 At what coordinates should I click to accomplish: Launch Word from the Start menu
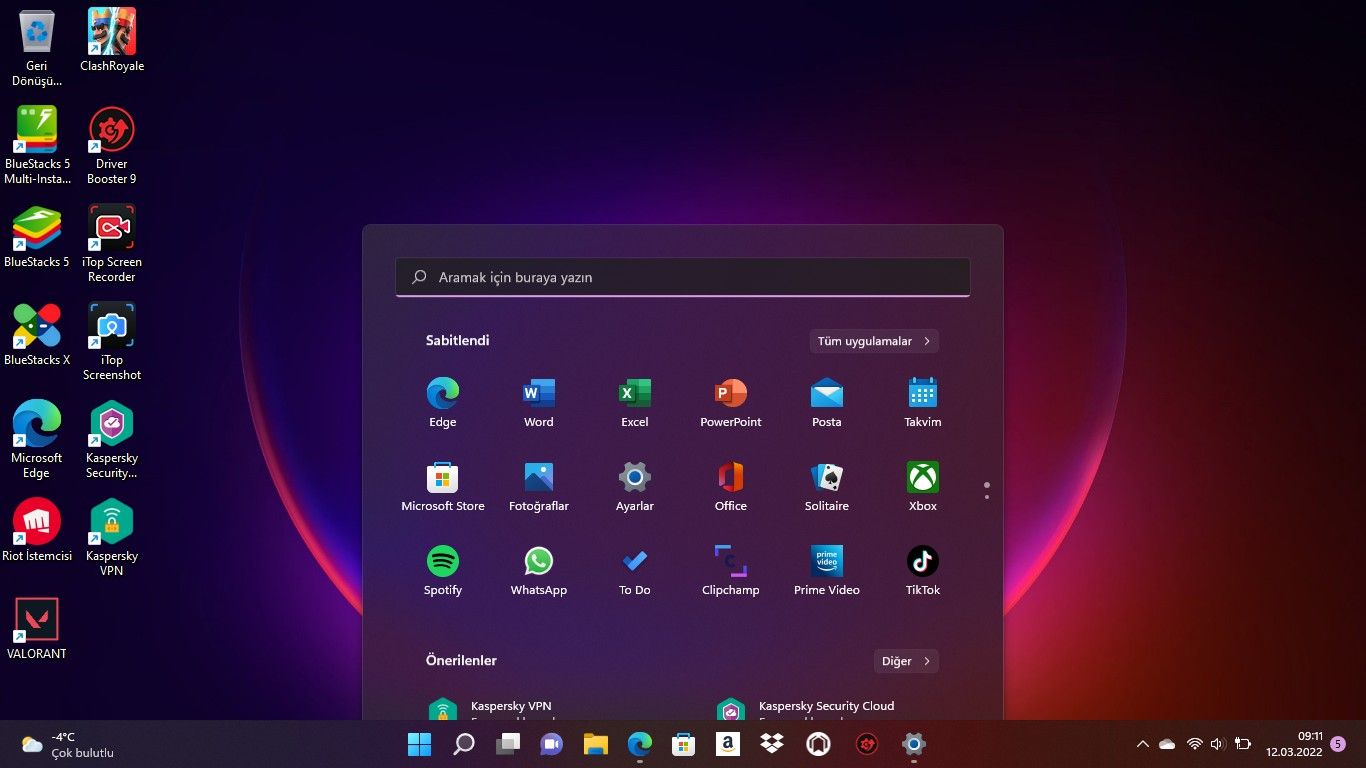(539, 402)
